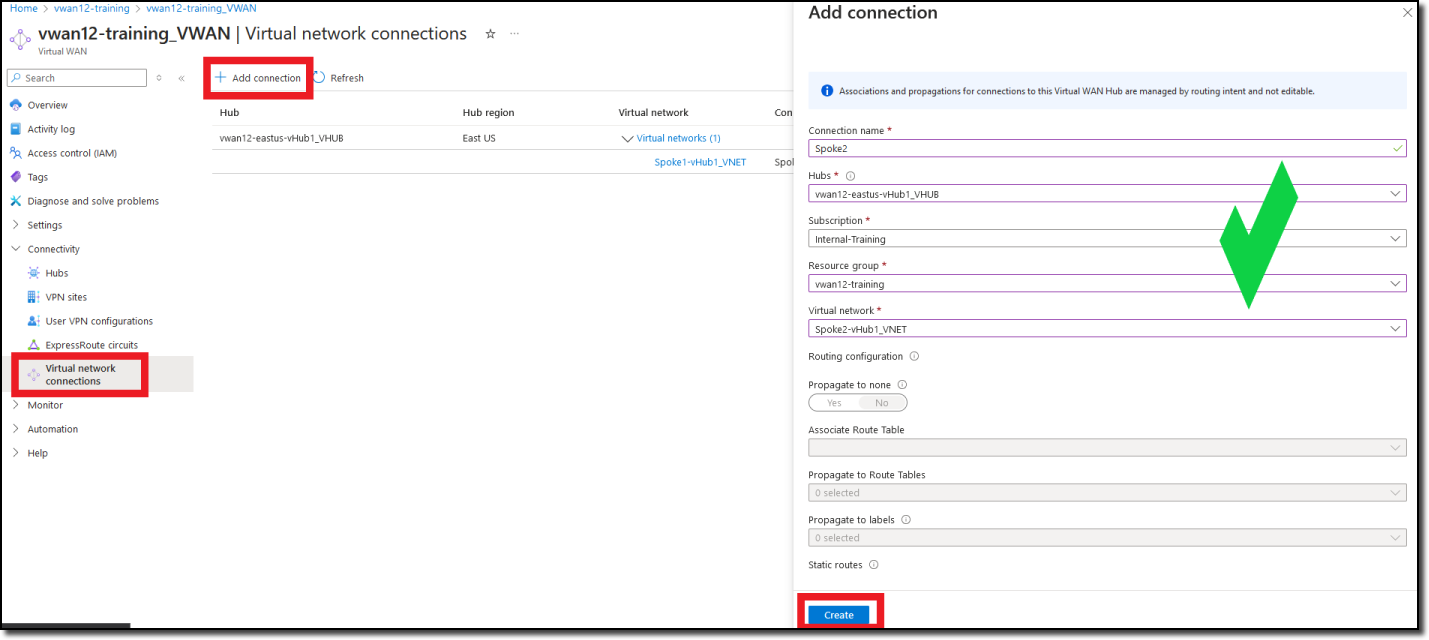Expand the Automation section
The height and width of the screenshot is (640, 1429).
pos(16,429)
